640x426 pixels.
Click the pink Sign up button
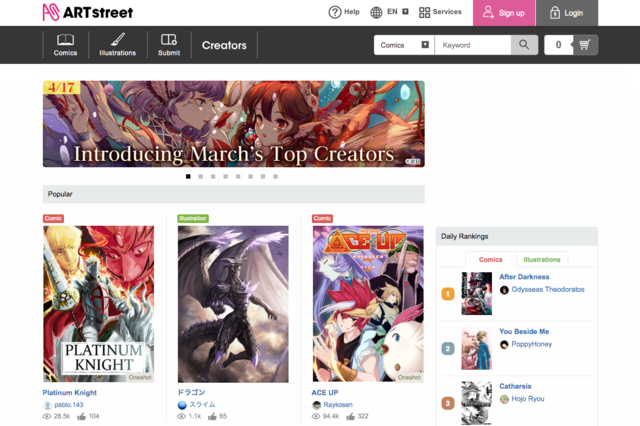click(504, 13)
